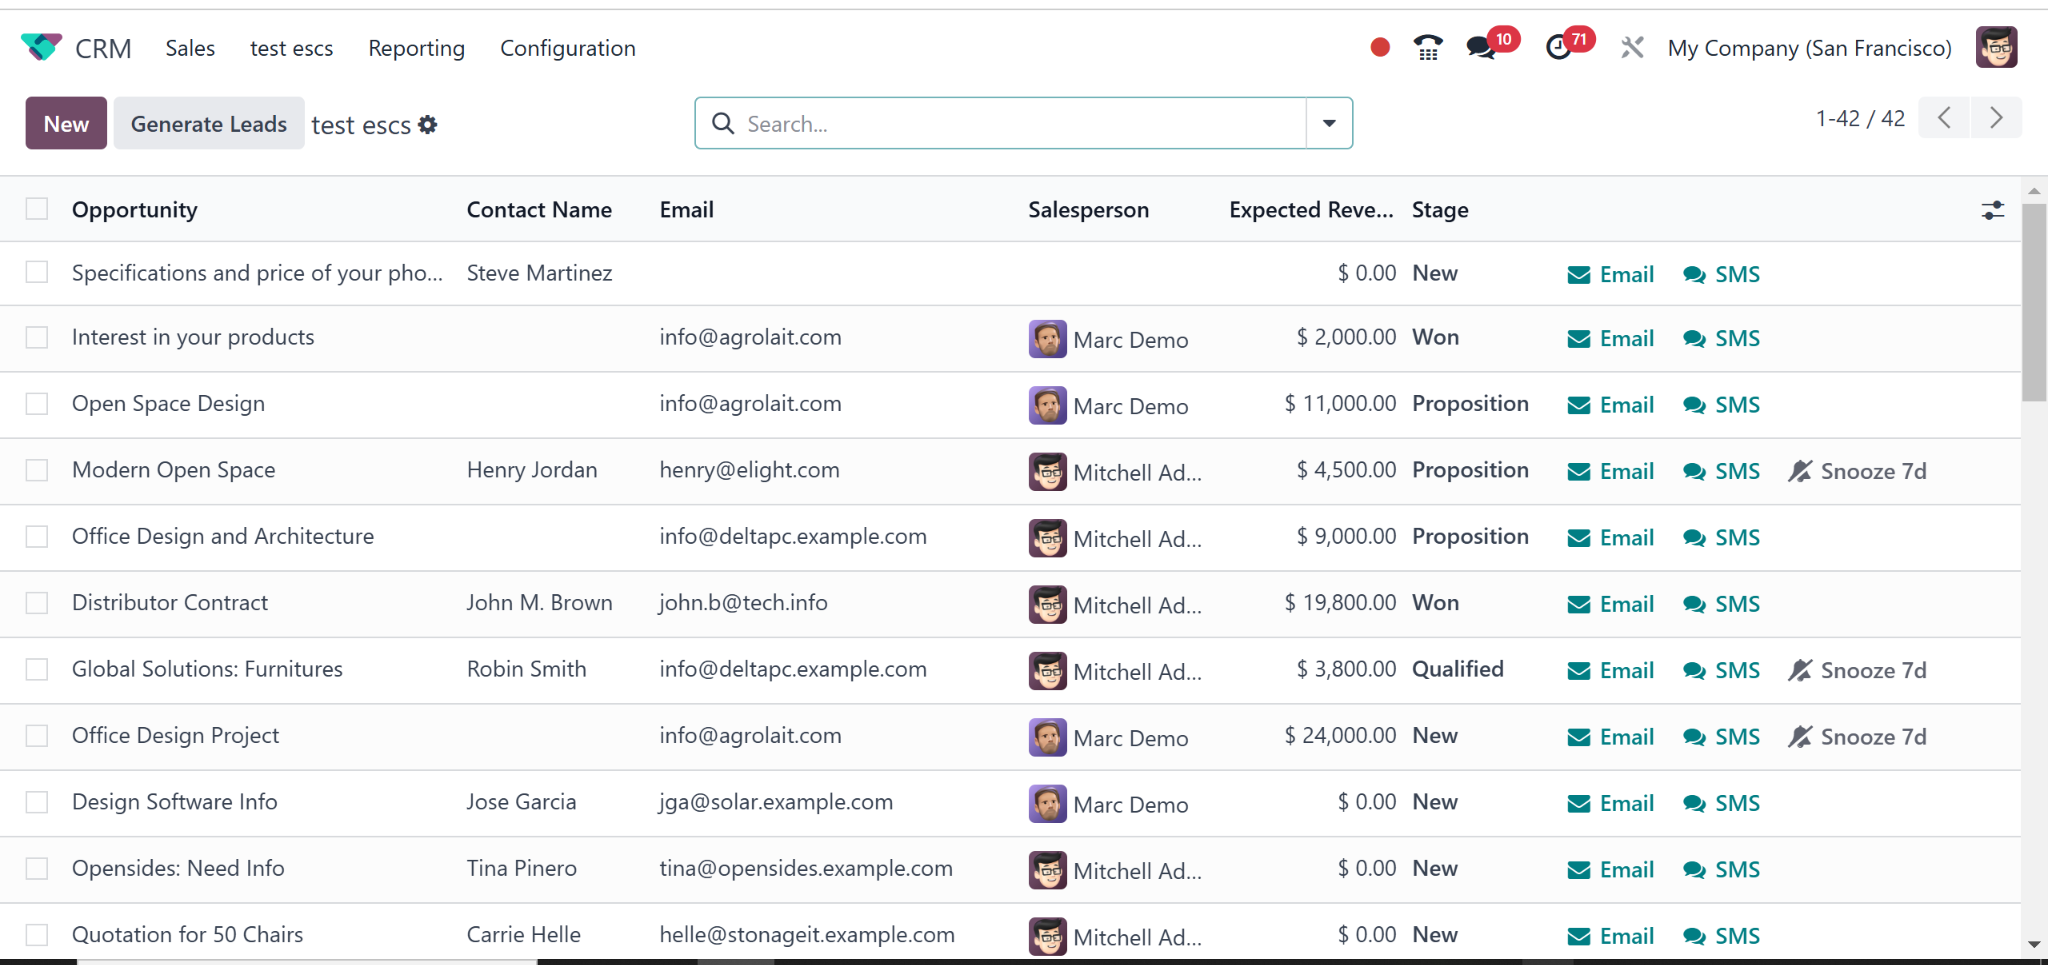Snooze 7d the Modern Open Space opportunity
Viewport: 2048px width, 965px height.
[x=1857, y=471]
